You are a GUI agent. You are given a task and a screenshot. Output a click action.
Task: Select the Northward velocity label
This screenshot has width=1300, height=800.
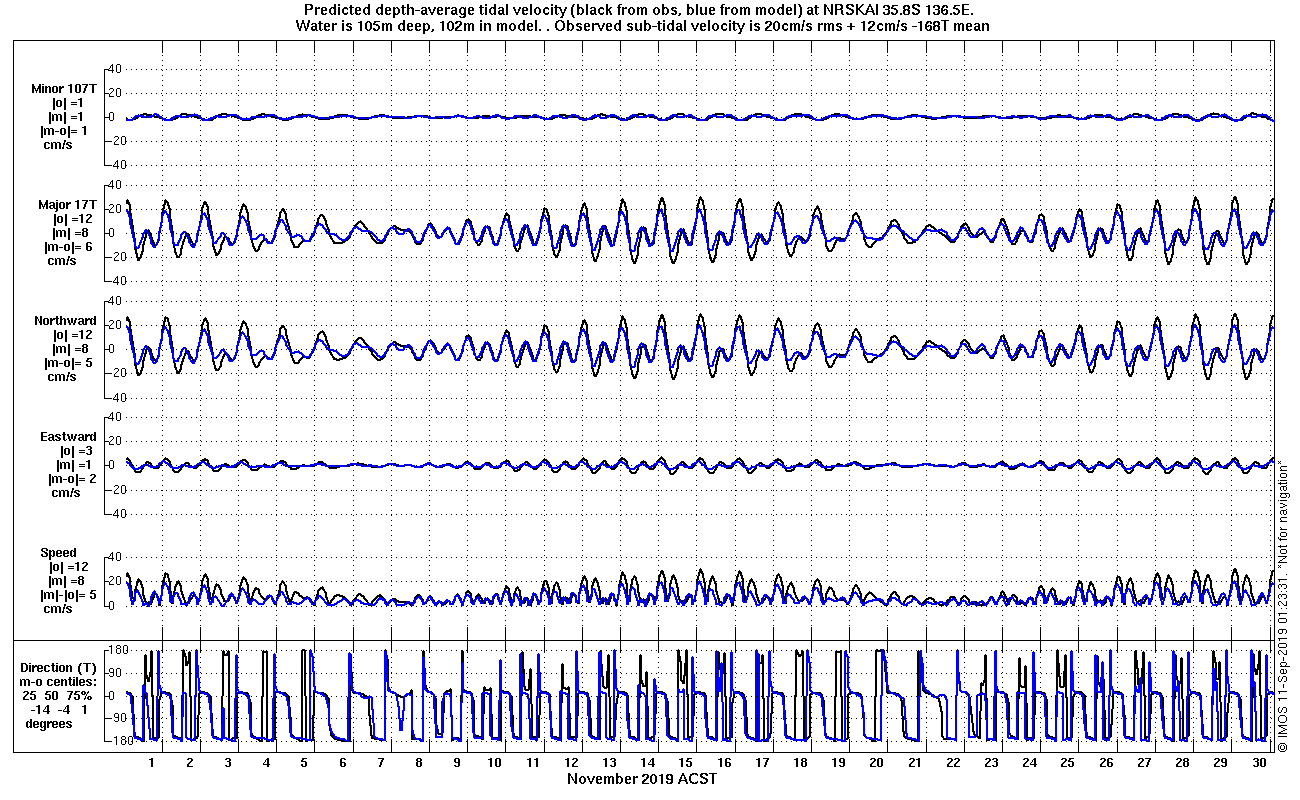pyautogui.click(x=66, y=321)
